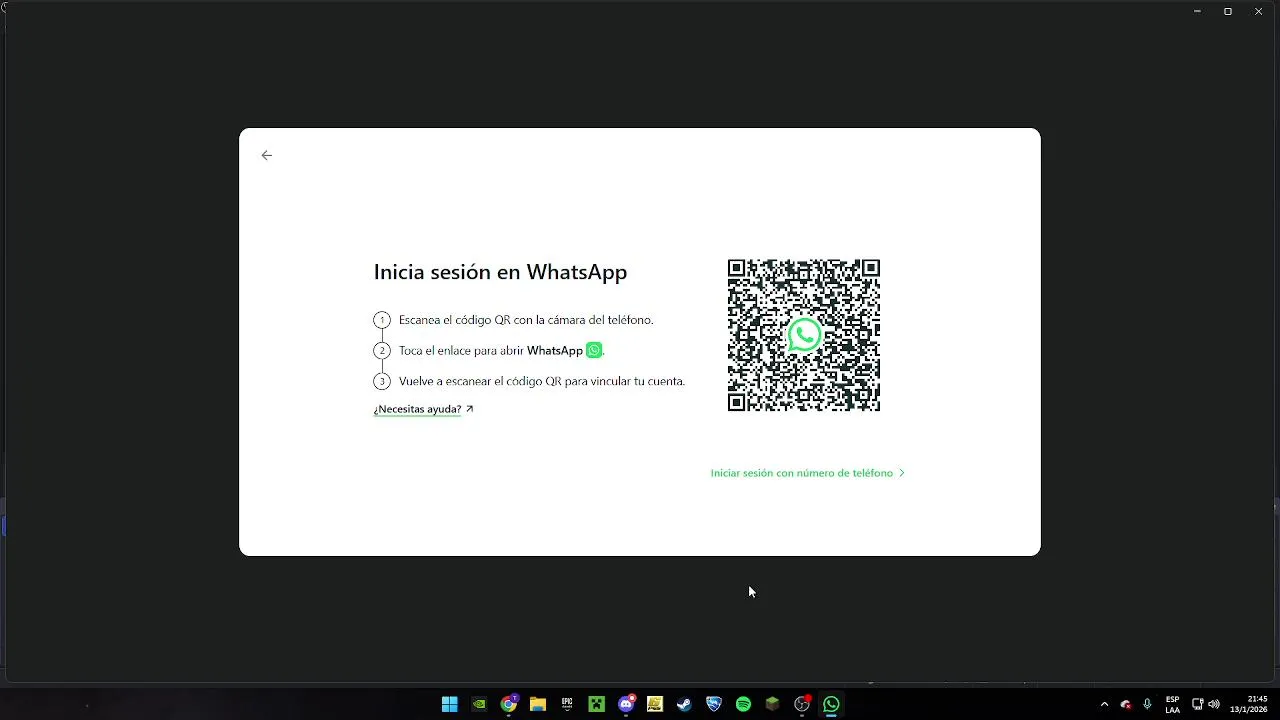Open the grass block icon in taskbar
1280x720 pixels.
772,704
